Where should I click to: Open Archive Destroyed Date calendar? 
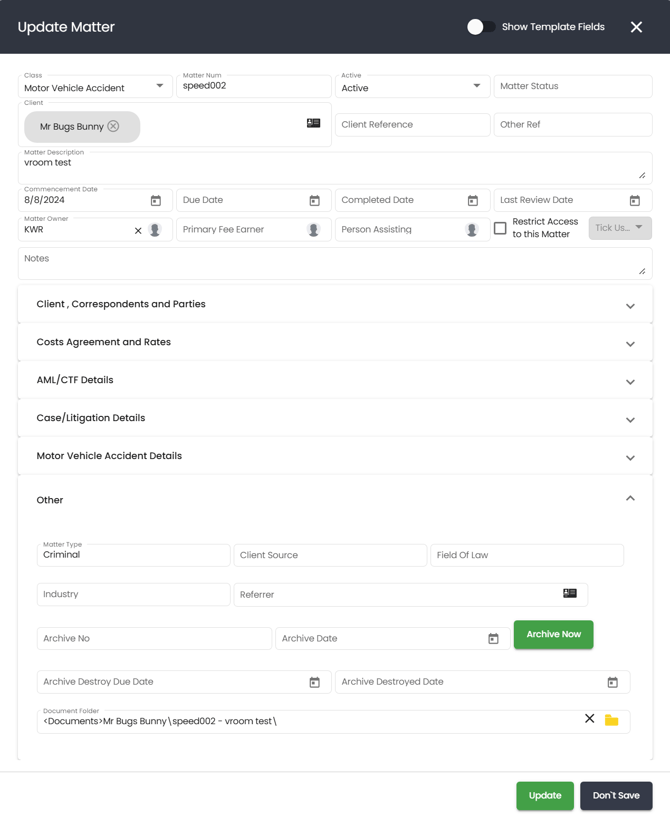pyautogui.click(x=613, y=682)
